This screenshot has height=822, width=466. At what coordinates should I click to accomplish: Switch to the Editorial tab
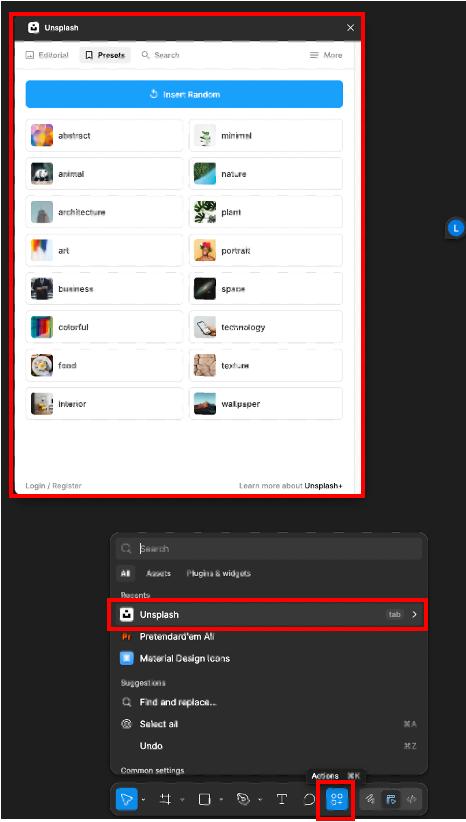[47, 55]
